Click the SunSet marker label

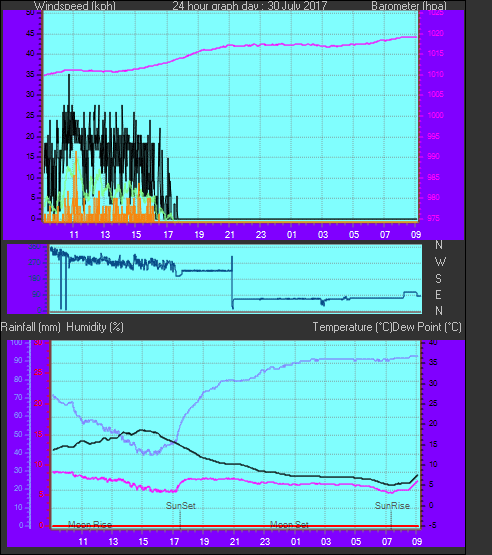(x=181, y=505)
